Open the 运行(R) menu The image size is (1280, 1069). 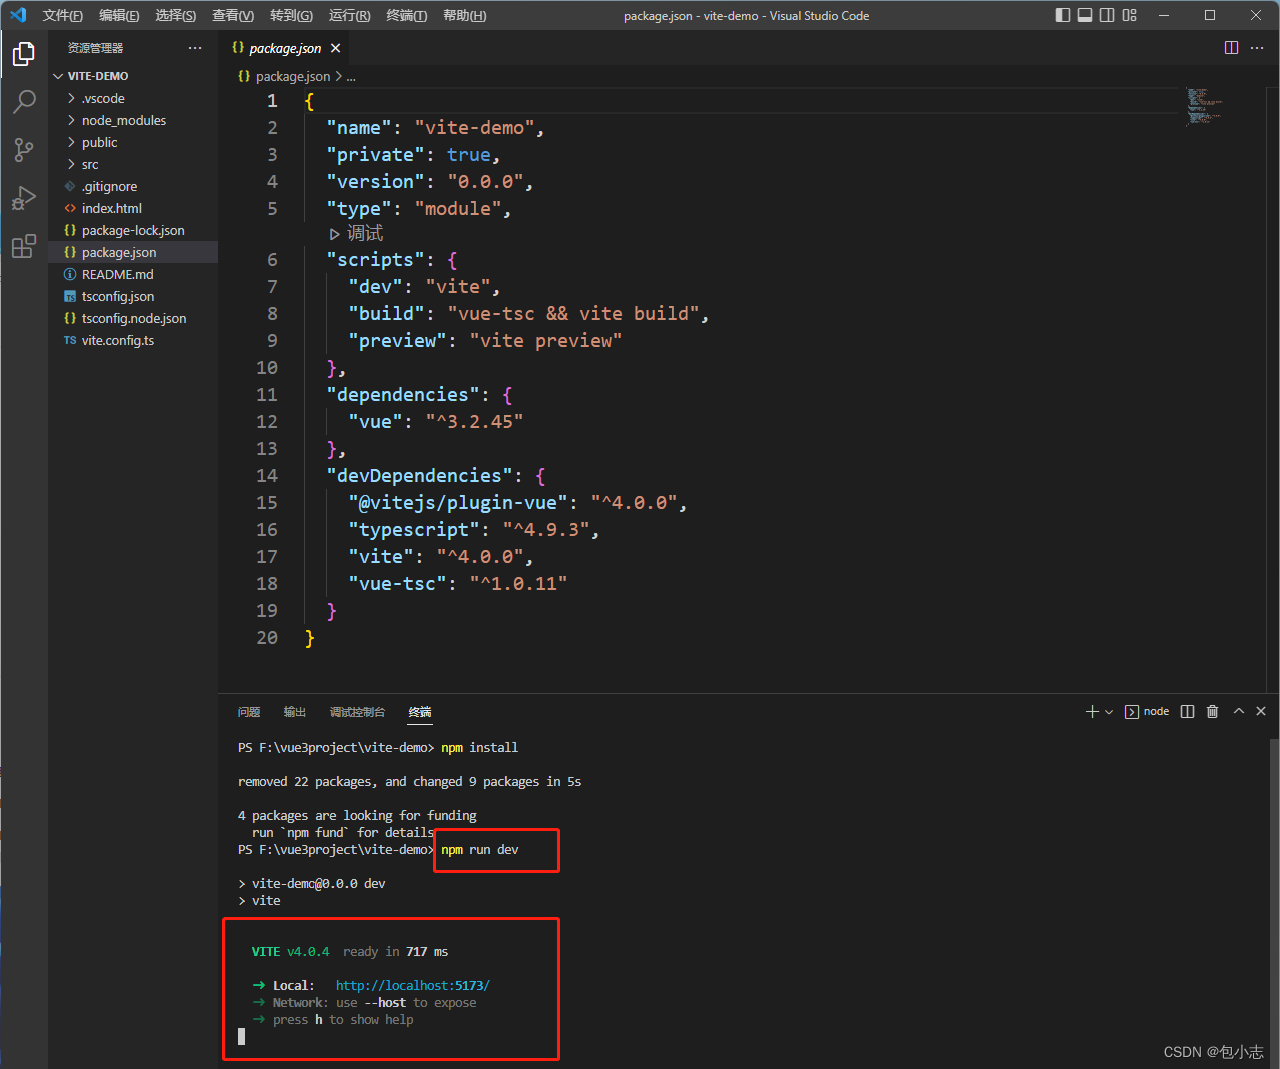[349, 15]
